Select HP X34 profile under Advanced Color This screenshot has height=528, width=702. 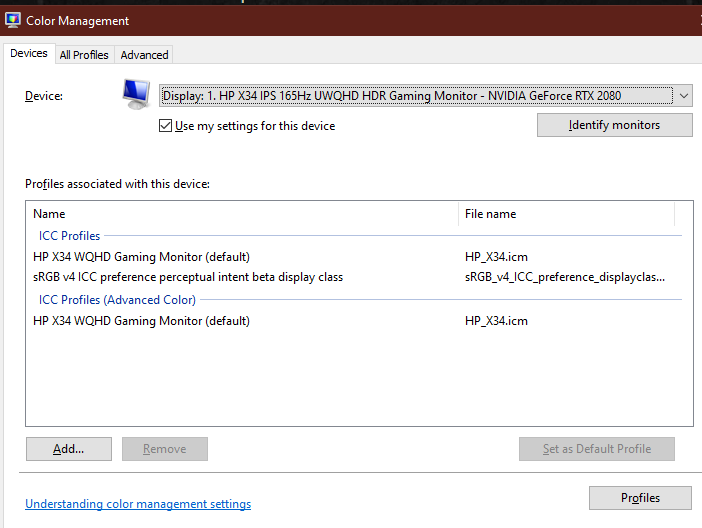(x=141, y=321)
